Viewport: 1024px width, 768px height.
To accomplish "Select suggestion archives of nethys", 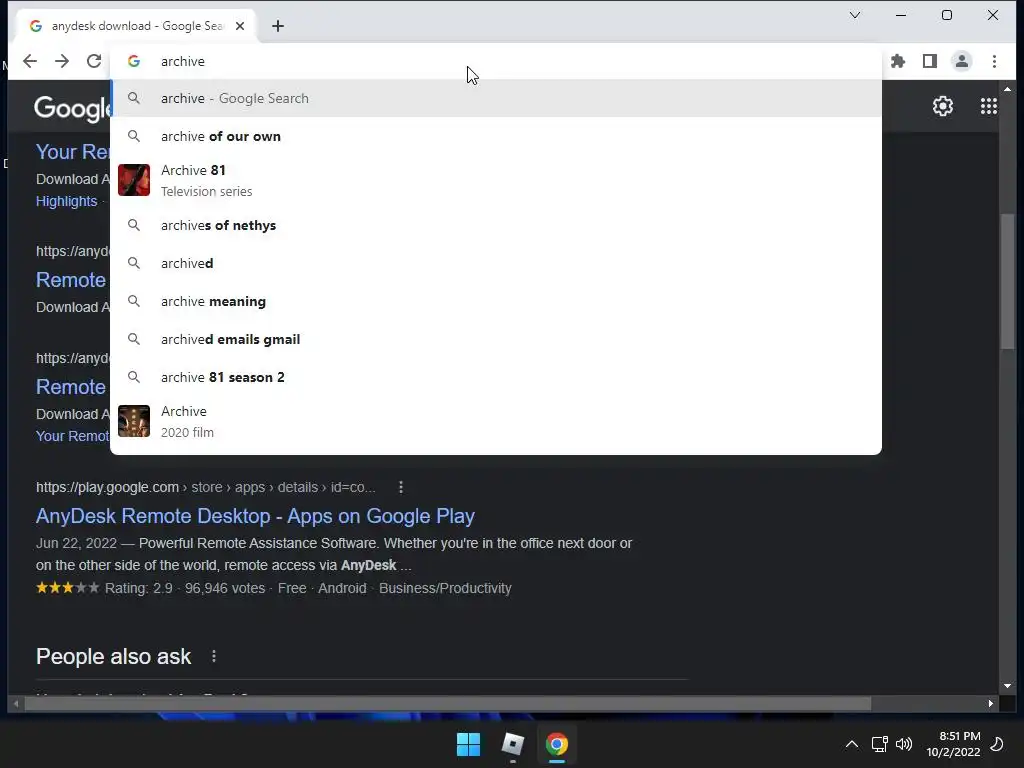I will (496, 225).
